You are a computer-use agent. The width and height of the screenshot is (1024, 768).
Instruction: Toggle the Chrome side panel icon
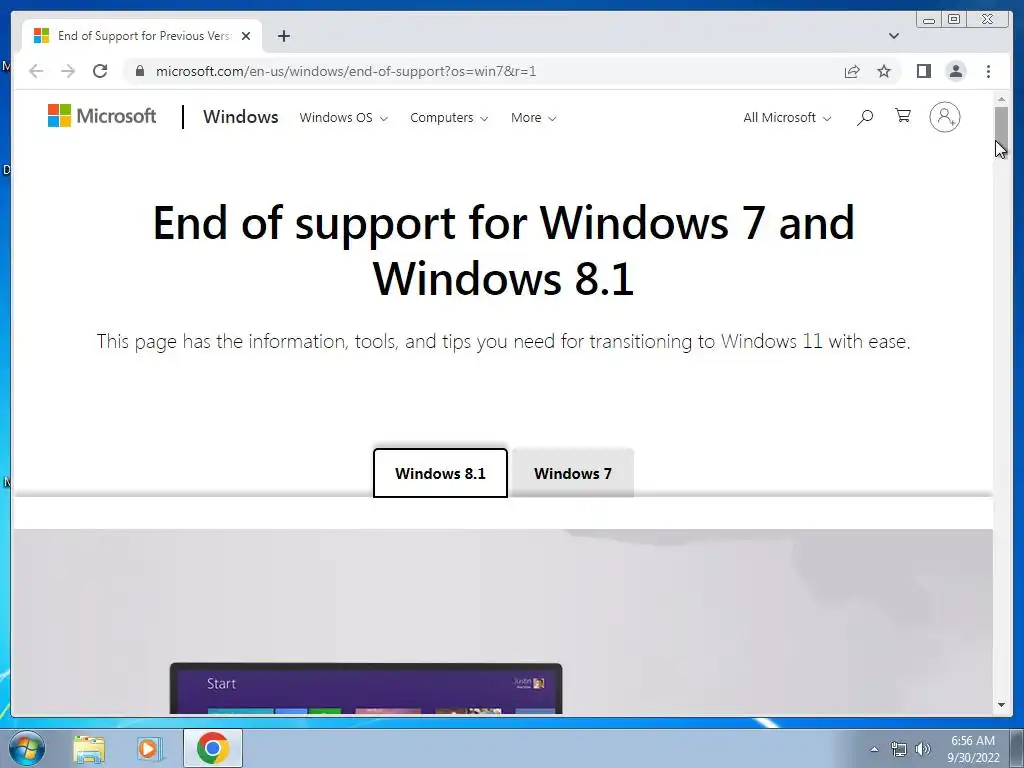[923, 71]
